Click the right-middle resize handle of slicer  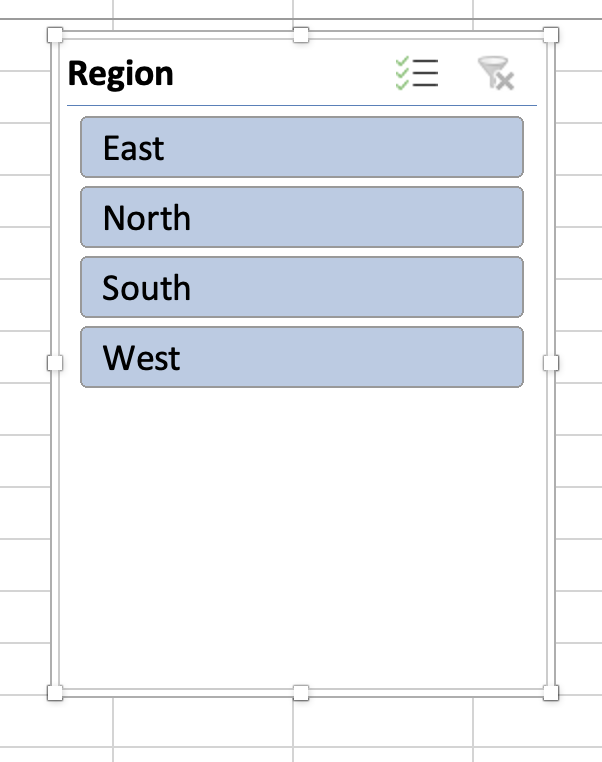[x=549, y=363]
